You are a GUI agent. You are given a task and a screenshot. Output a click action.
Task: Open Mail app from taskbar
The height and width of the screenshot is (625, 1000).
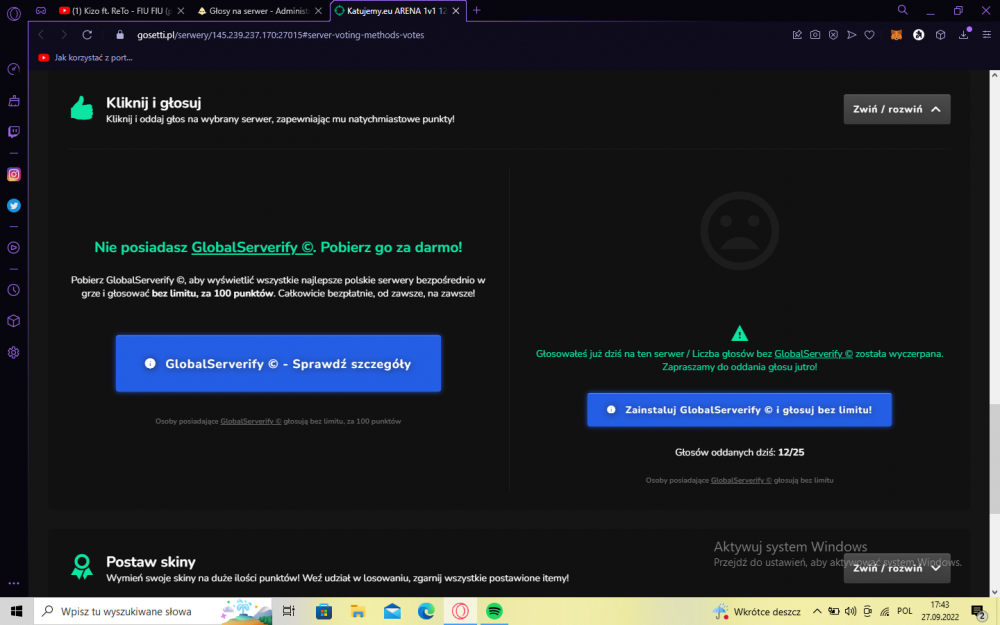[392, 611]
